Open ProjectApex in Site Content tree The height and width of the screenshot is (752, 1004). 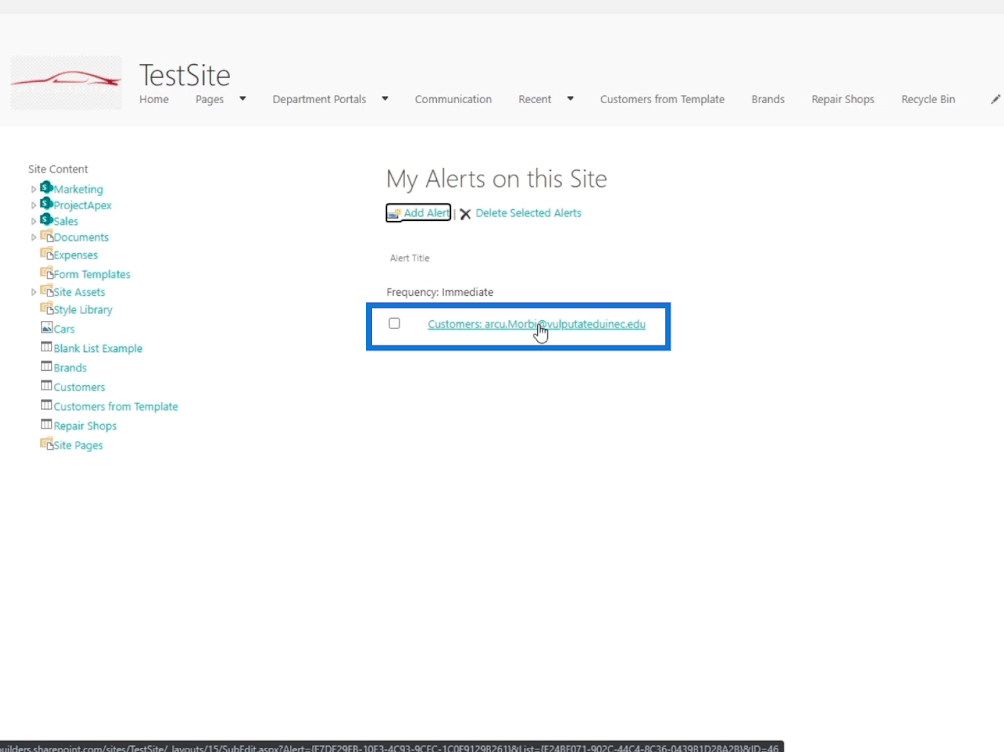pos(83,205)
